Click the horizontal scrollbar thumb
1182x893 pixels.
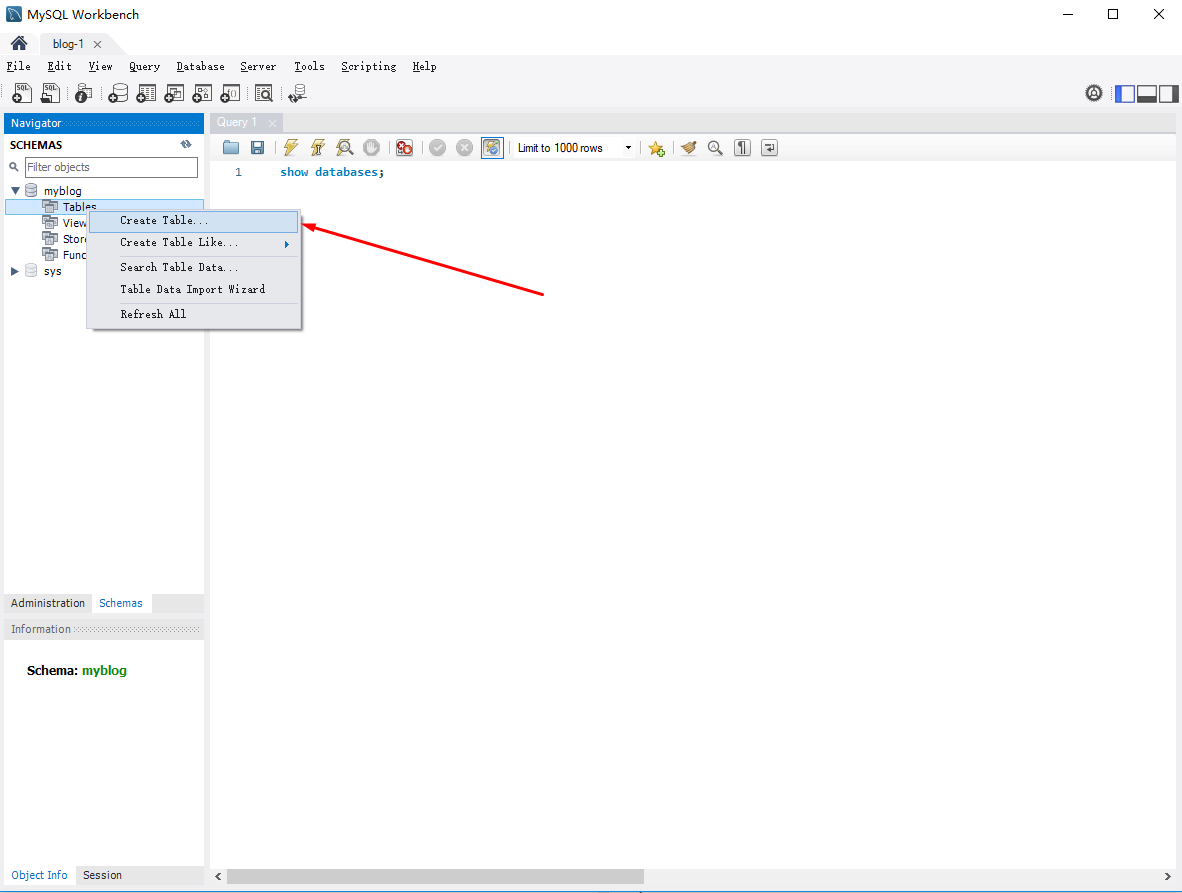[435, 876]
